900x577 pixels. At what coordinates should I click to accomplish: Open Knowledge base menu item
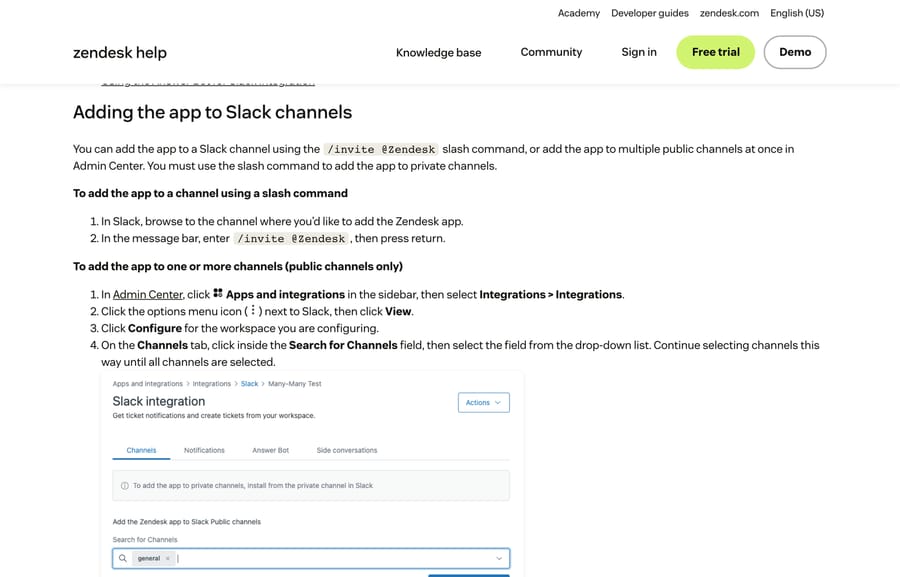click(439, 52)
